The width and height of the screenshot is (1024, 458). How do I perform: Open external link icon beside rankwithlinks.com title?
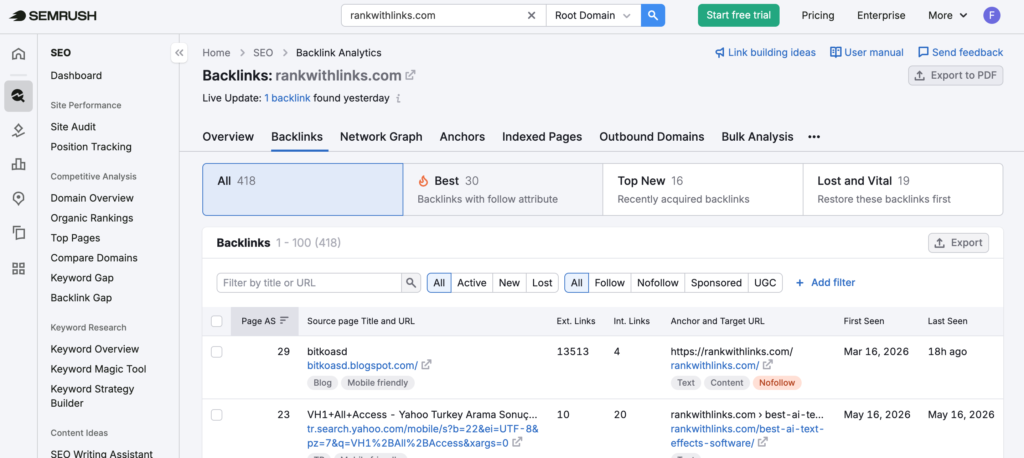[410, 75]
